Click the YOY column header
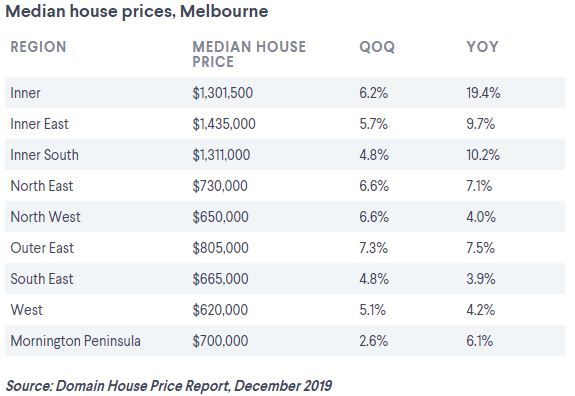 pos(482,47)
